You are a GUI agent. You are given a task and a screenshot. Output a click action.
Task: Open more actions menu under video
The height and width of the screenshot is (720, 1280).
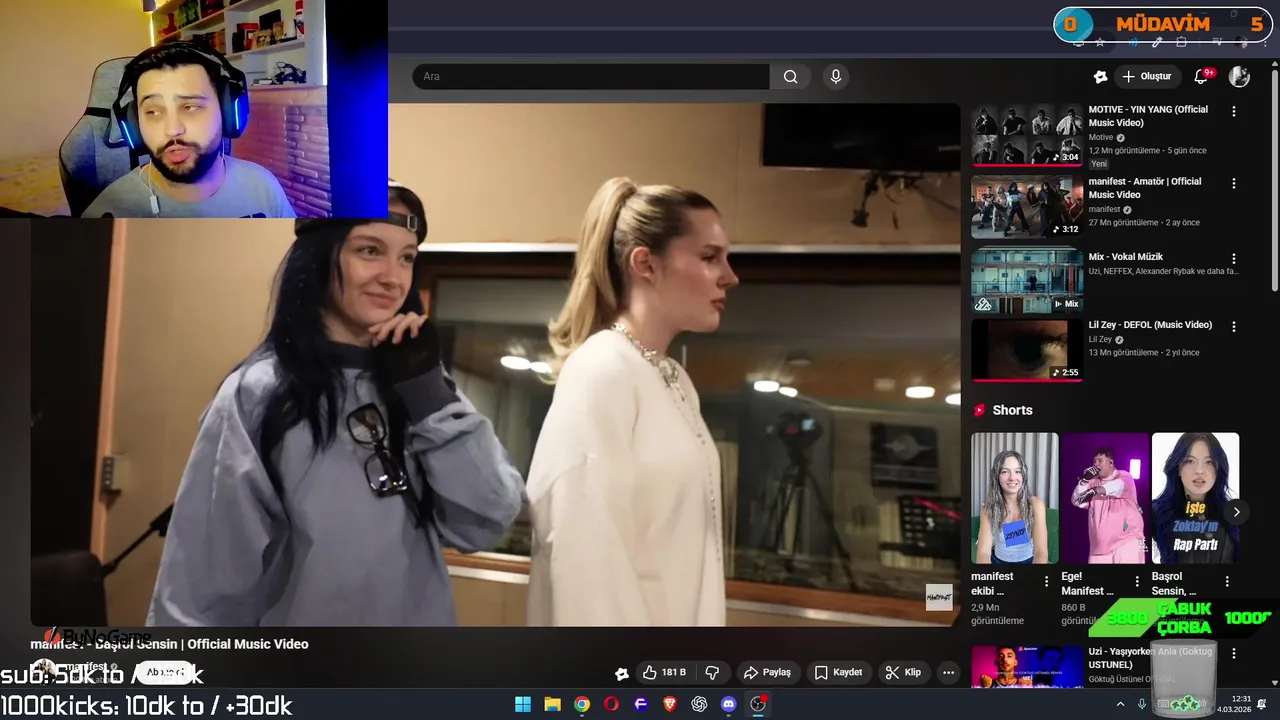click(x=948, y=673)
